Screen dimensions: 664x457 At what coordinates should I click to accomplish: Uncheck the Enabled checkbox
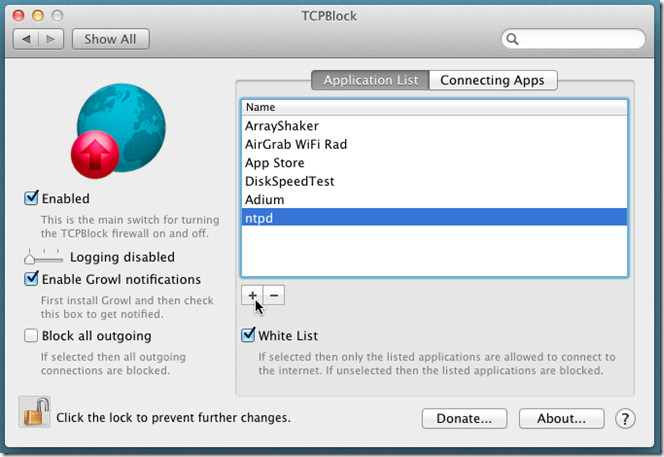[x=31, y=198]
